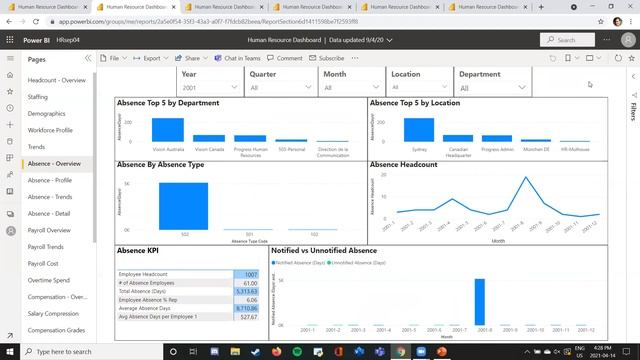
Task: Open header ellipsis menu next to Search
Action: (607, 40)
